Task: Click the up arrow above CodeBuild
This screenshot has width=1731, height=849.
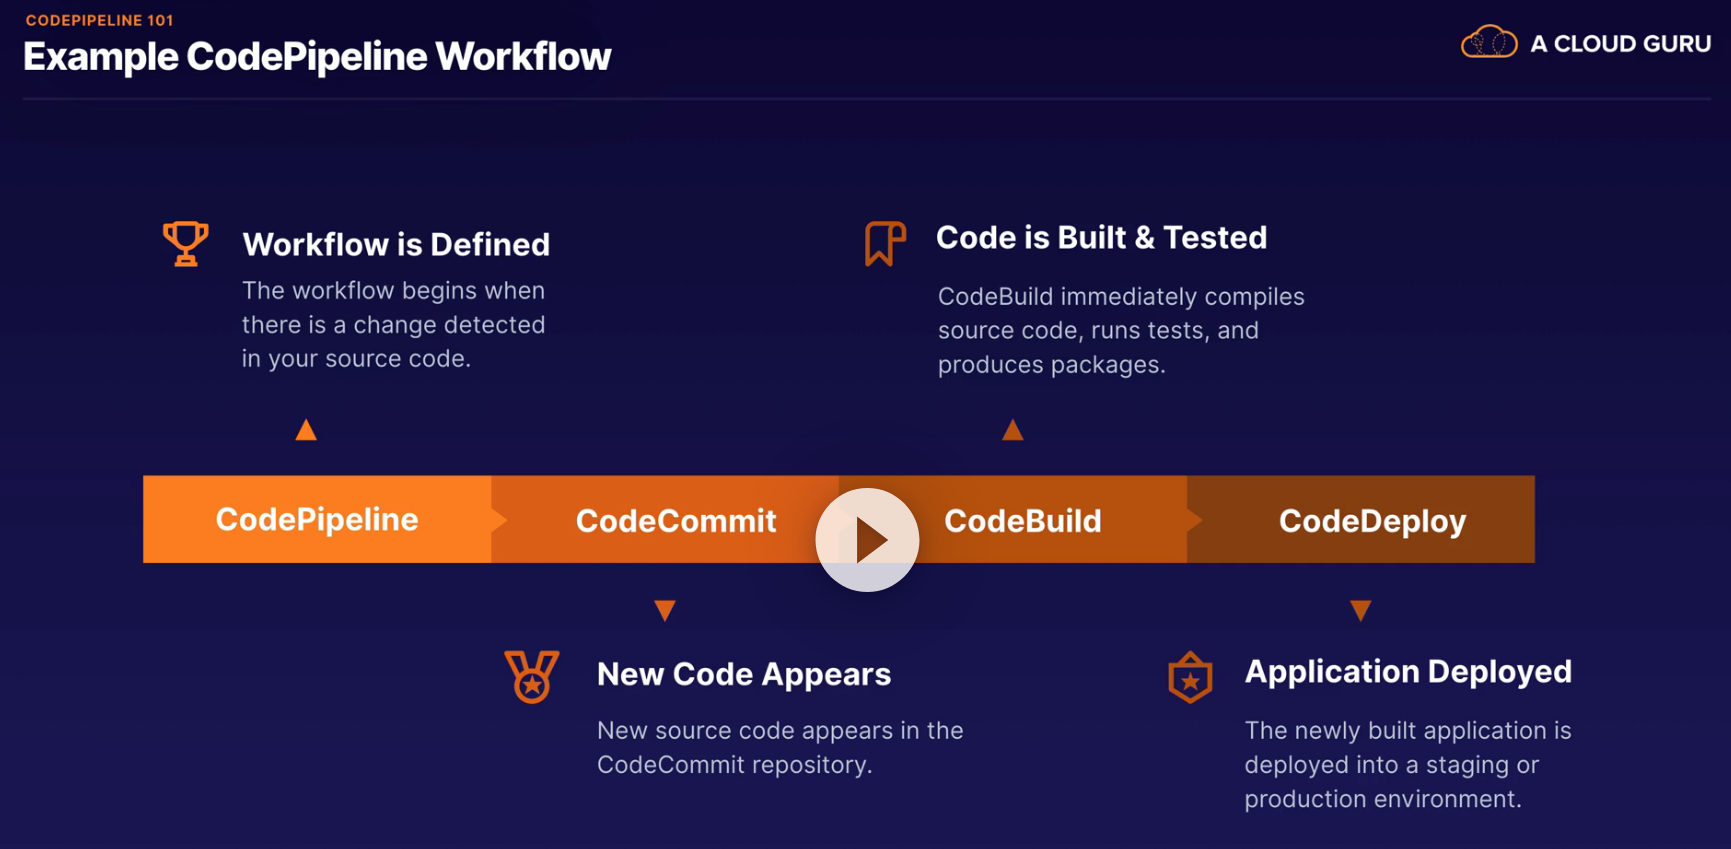Action: (1013, 430)
